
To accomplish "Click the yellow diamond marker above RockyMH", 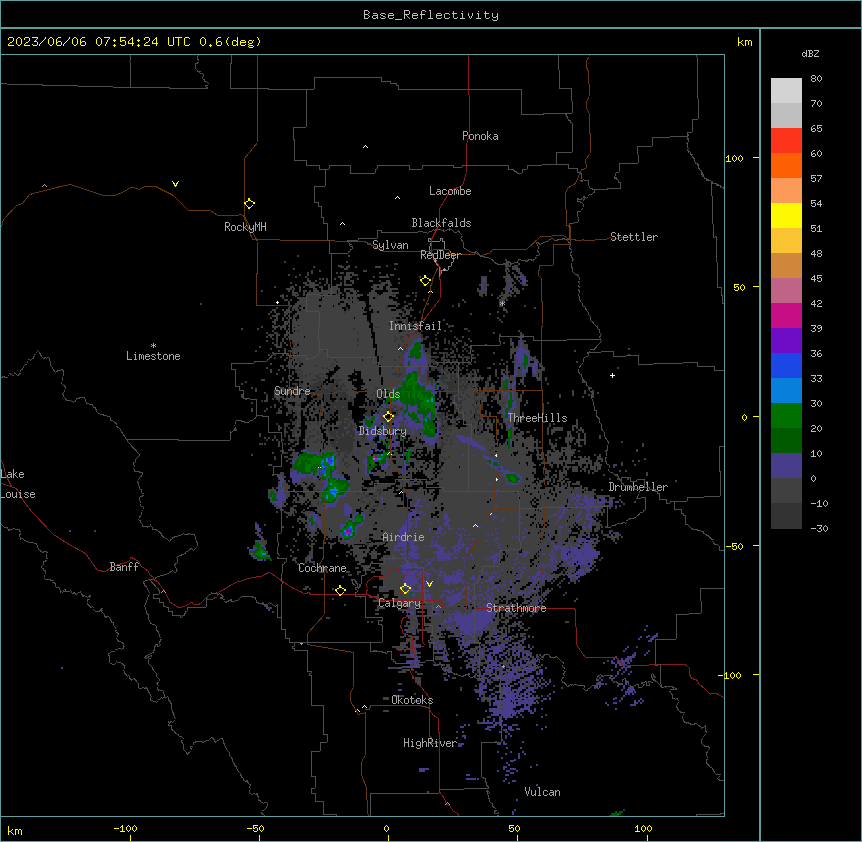I will [x=250, y=204].
